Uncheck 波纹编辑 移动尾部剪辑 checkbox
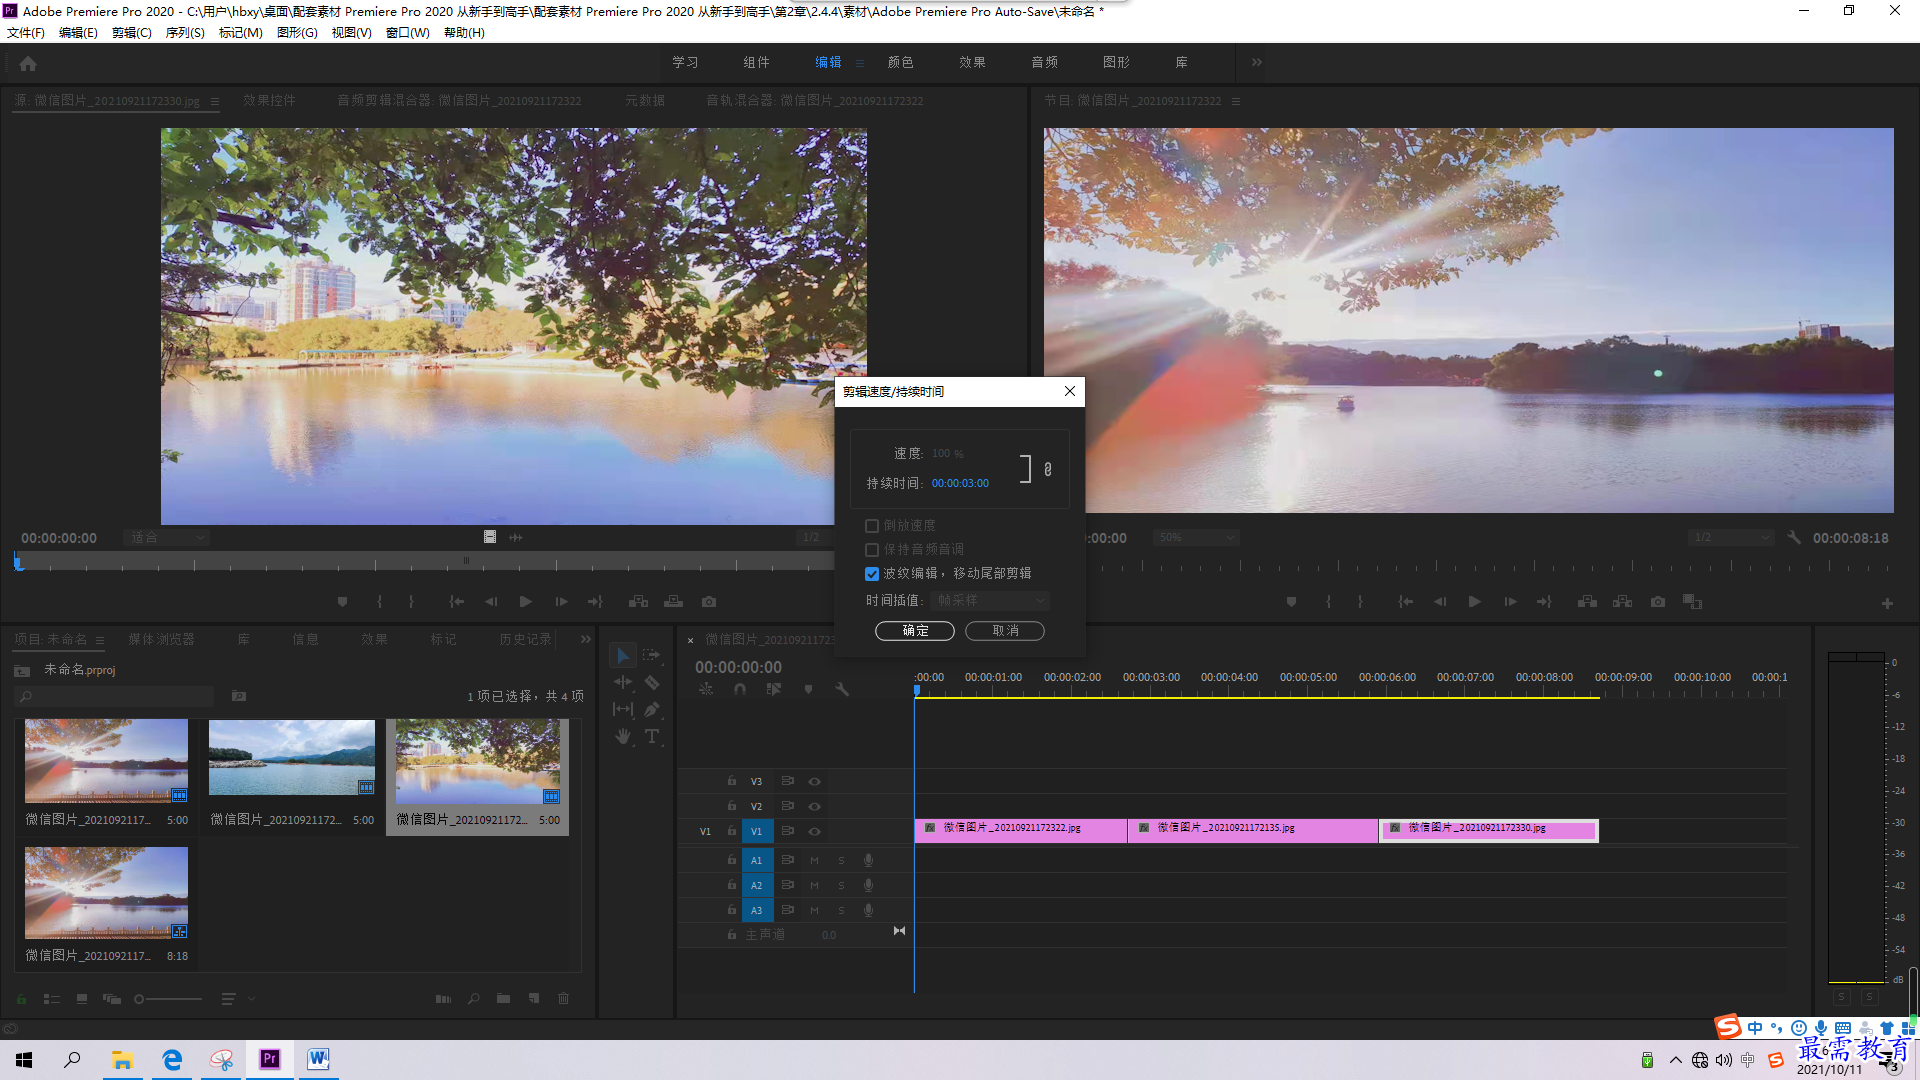Screen dimensions: 1920x1080 [x=872, y=574]
